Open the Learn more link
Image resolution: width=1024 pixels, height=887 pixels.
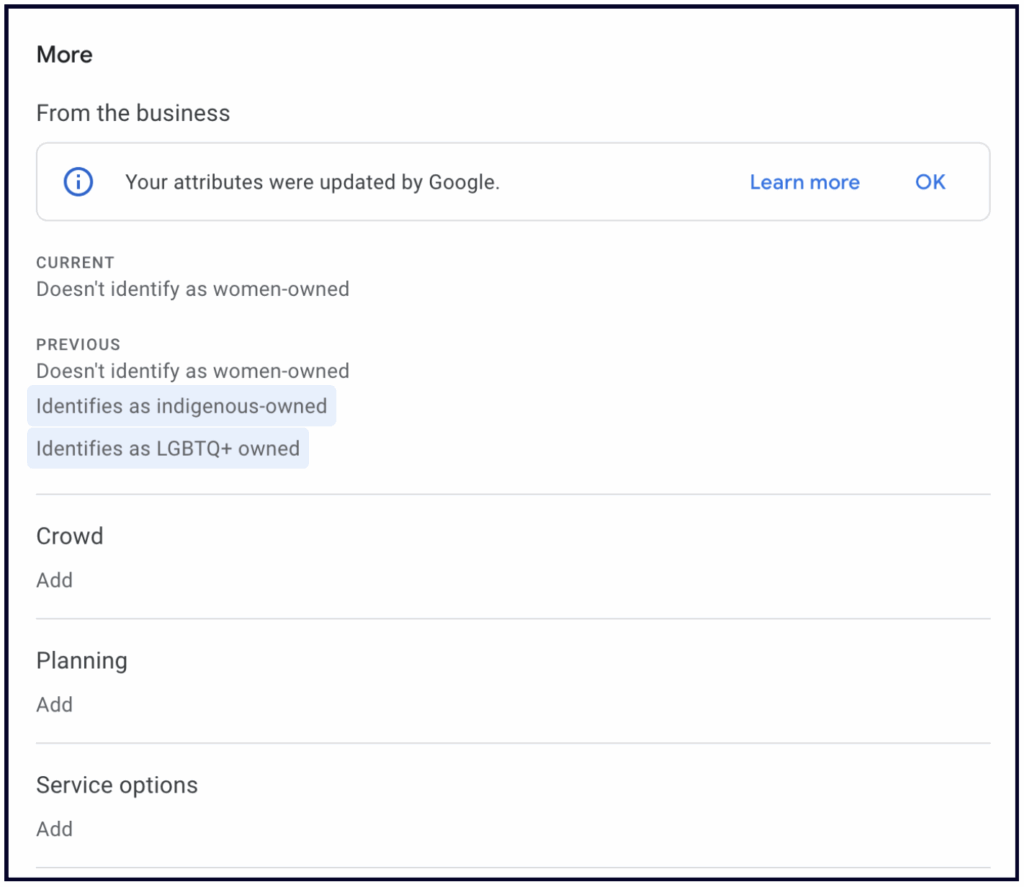tap(804, 182)
